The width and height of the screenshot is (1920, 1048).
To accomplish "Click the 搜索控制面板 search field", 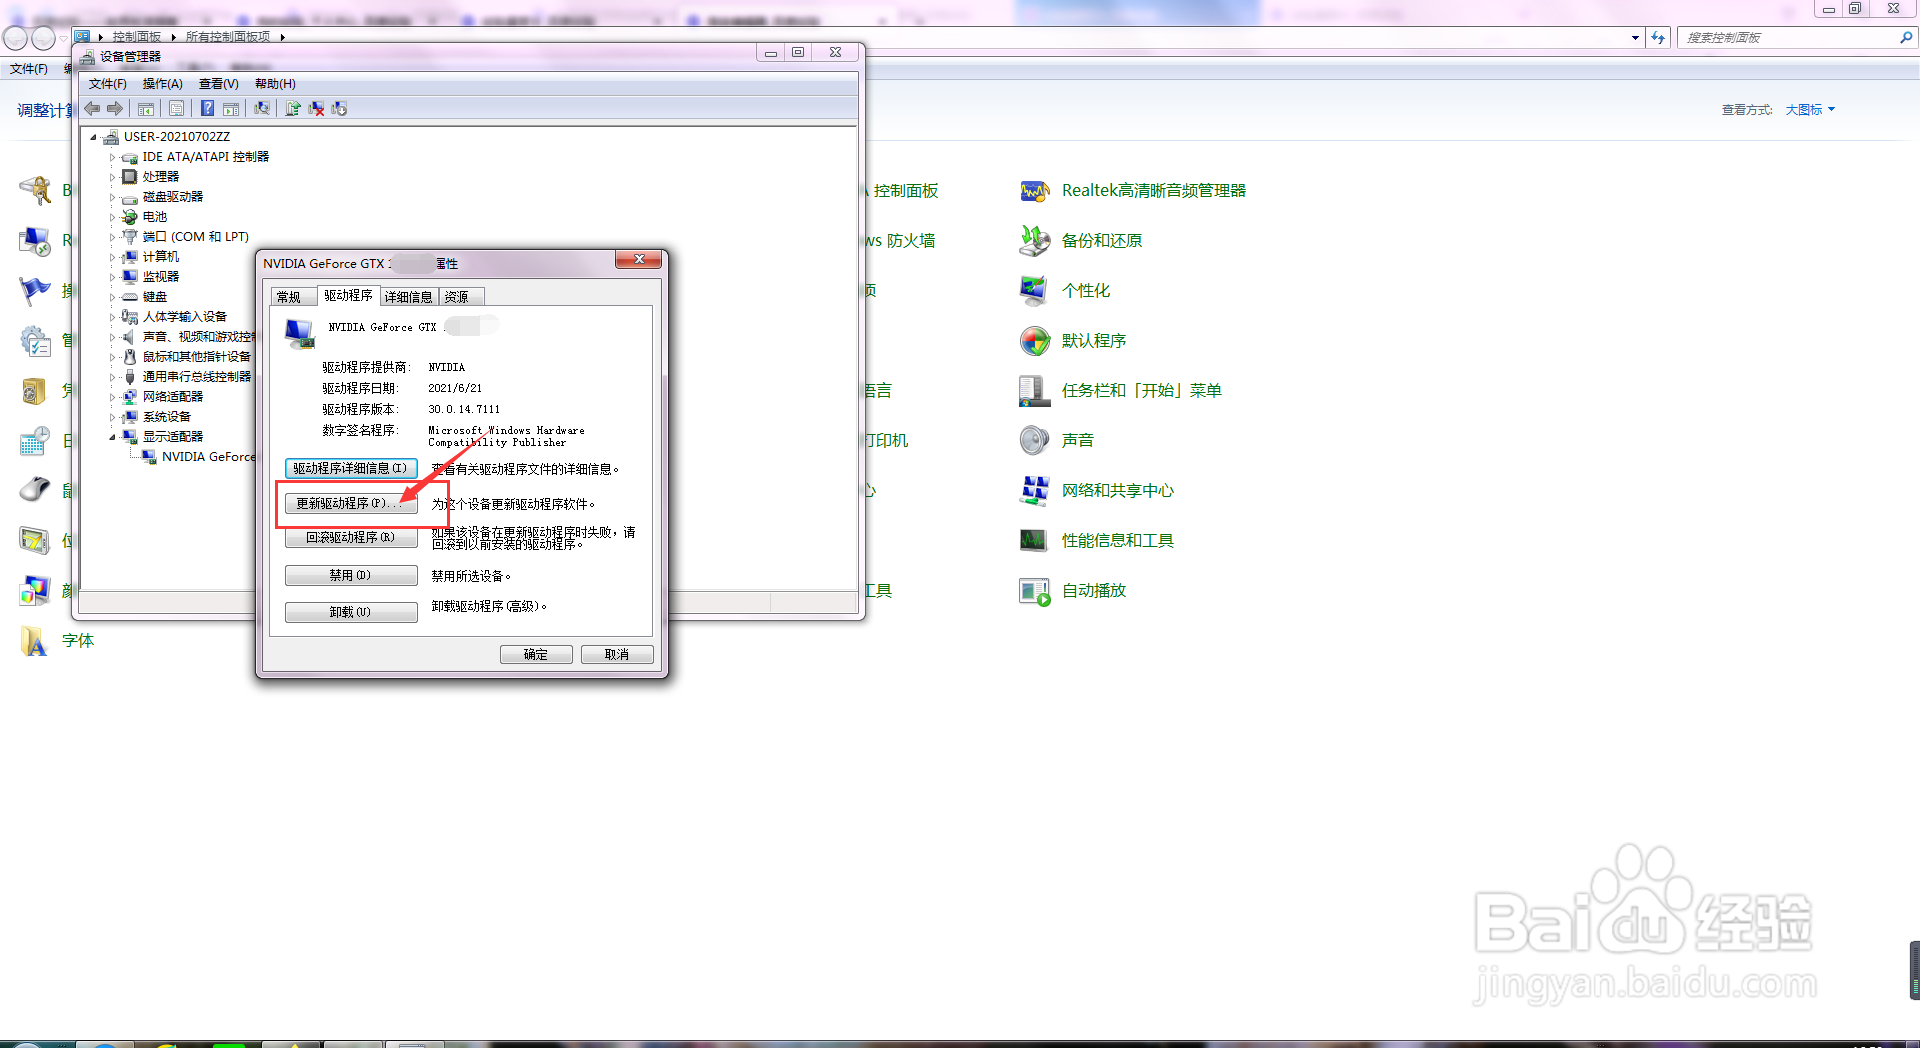I will pos(1790,37).
